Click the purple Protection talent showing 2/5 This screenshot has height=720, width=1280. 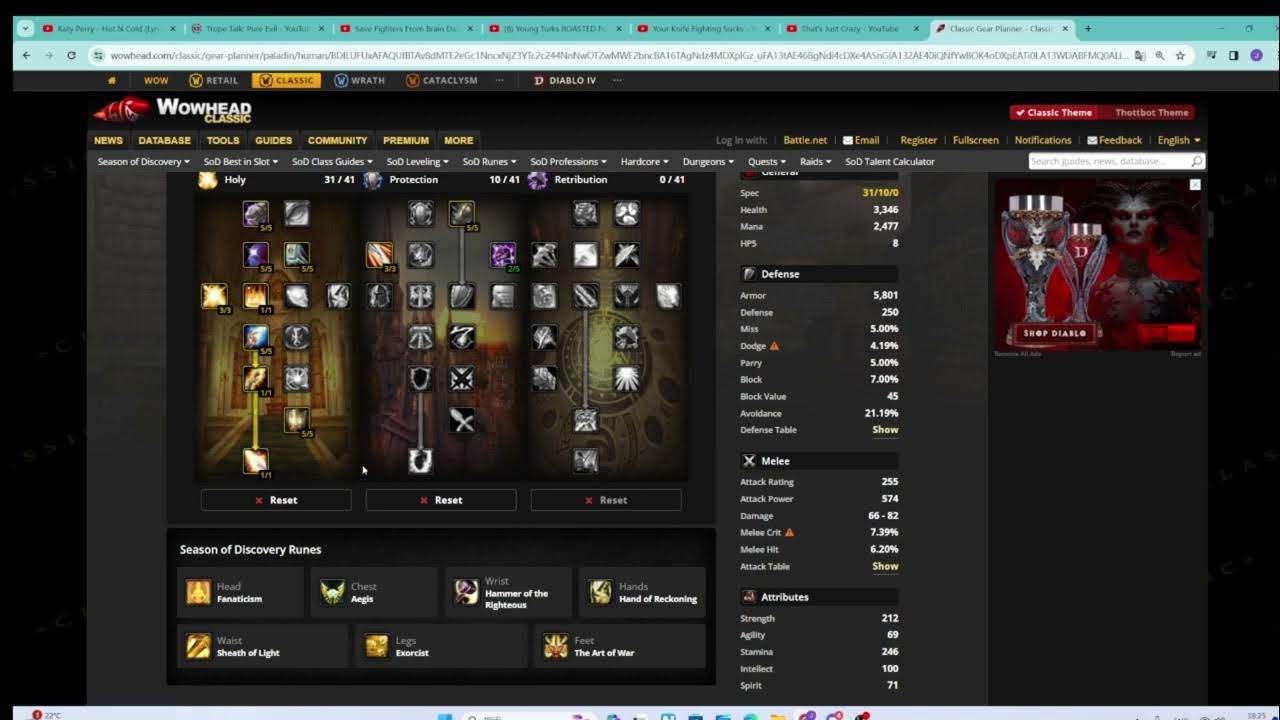pyautogui.click(x=503, y=254)
